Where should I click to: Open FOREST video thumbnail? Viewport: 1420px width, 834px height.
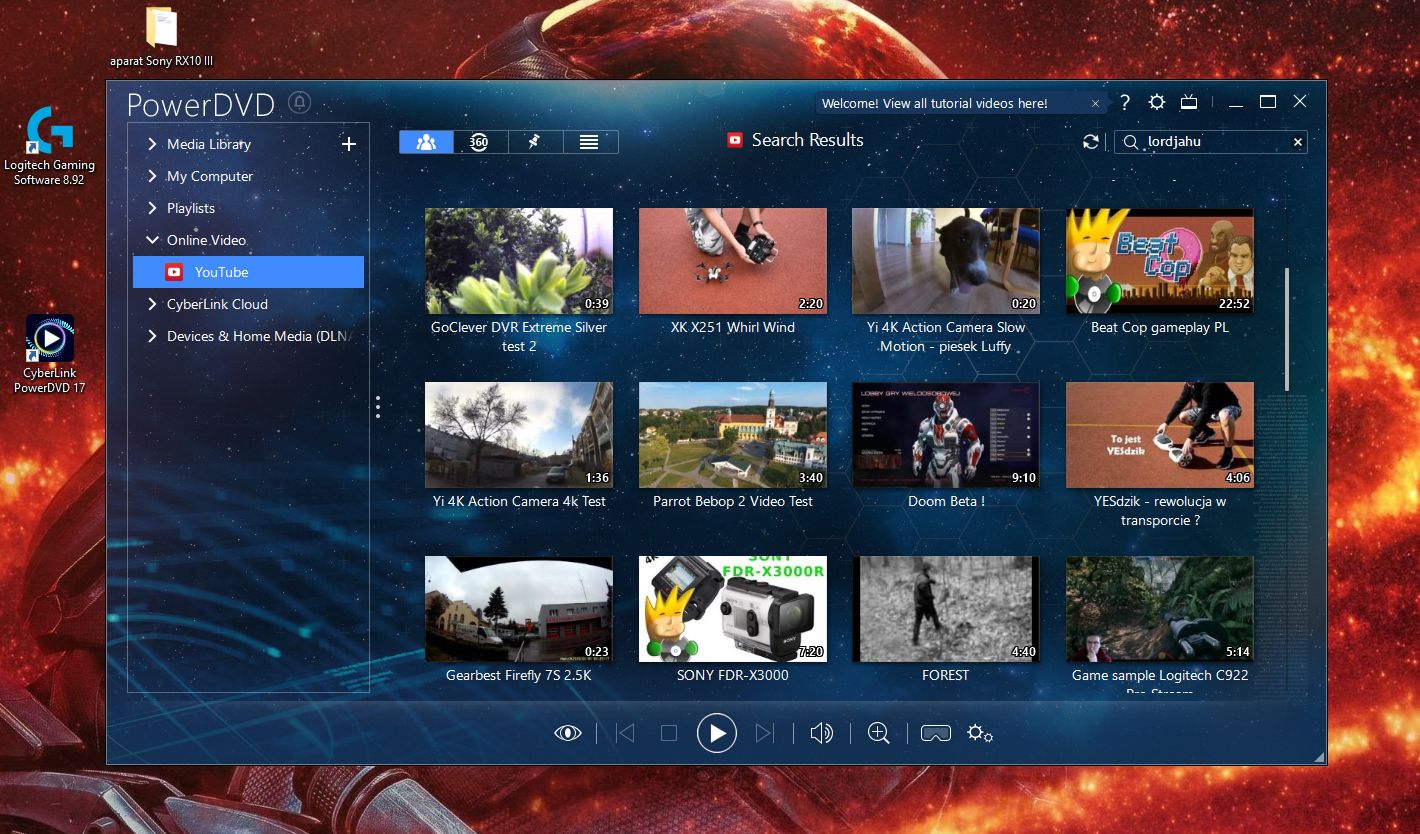pyautogui.click(x=946, y=609)
